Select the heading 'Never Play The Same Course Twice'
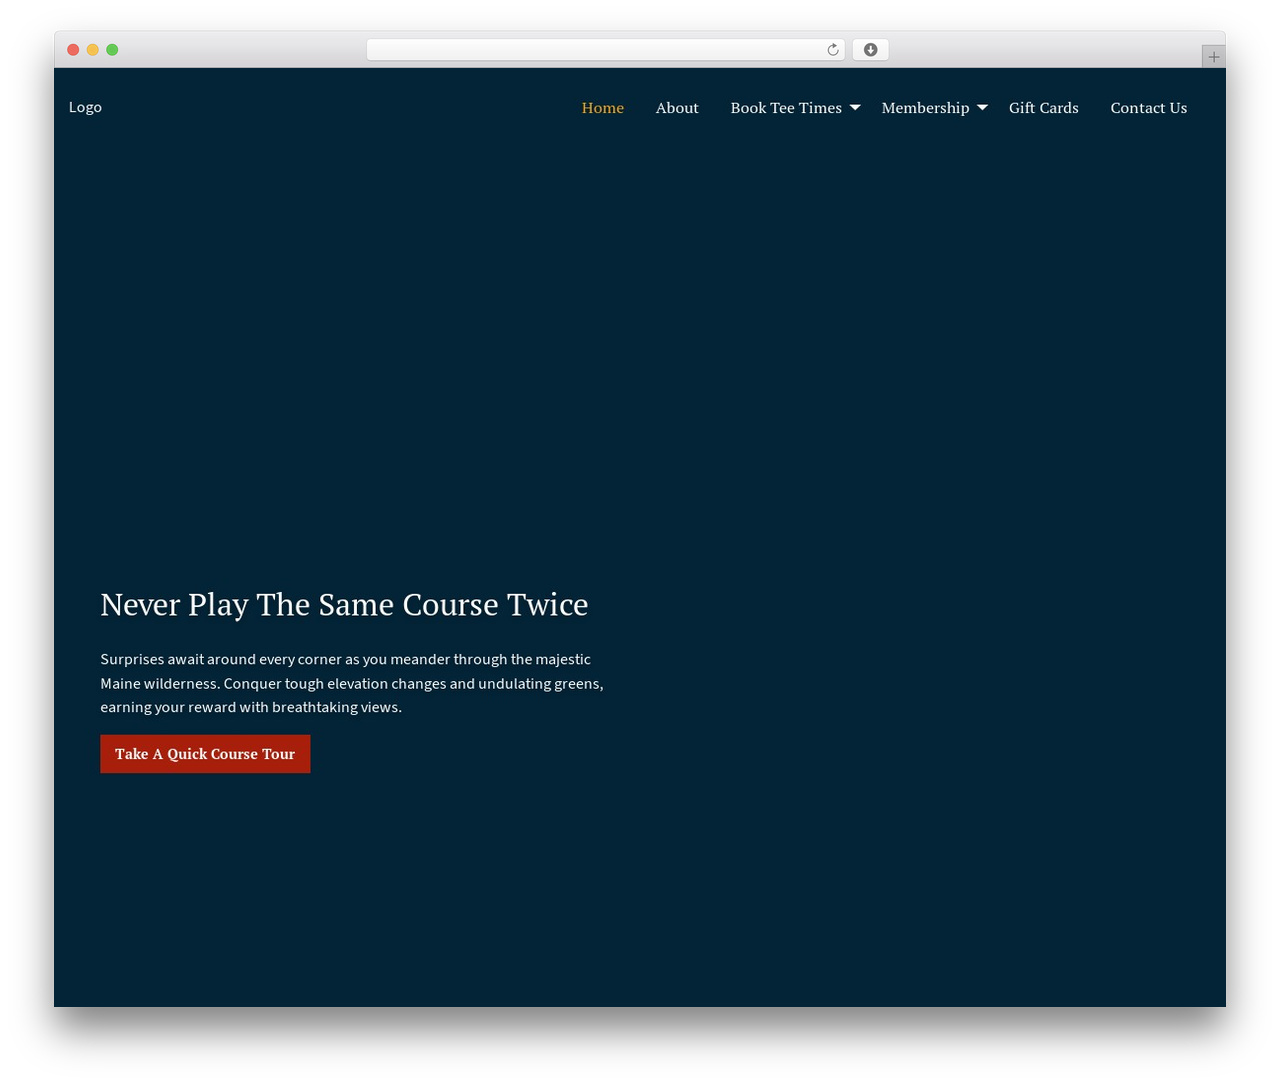Screen dimensions: 1280x1084 click(x=344, y=605)
